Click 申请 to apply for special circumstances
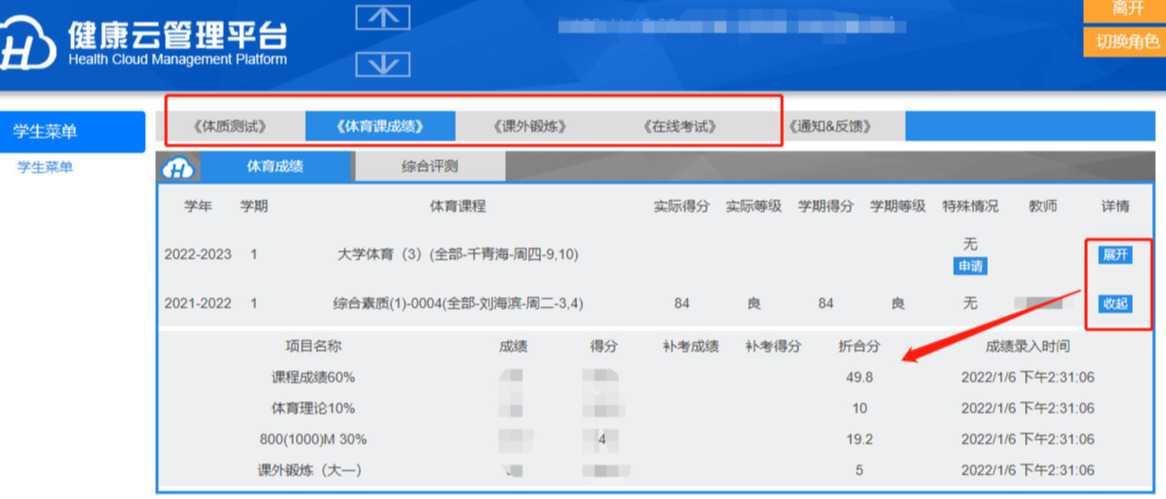 point(970,267)
